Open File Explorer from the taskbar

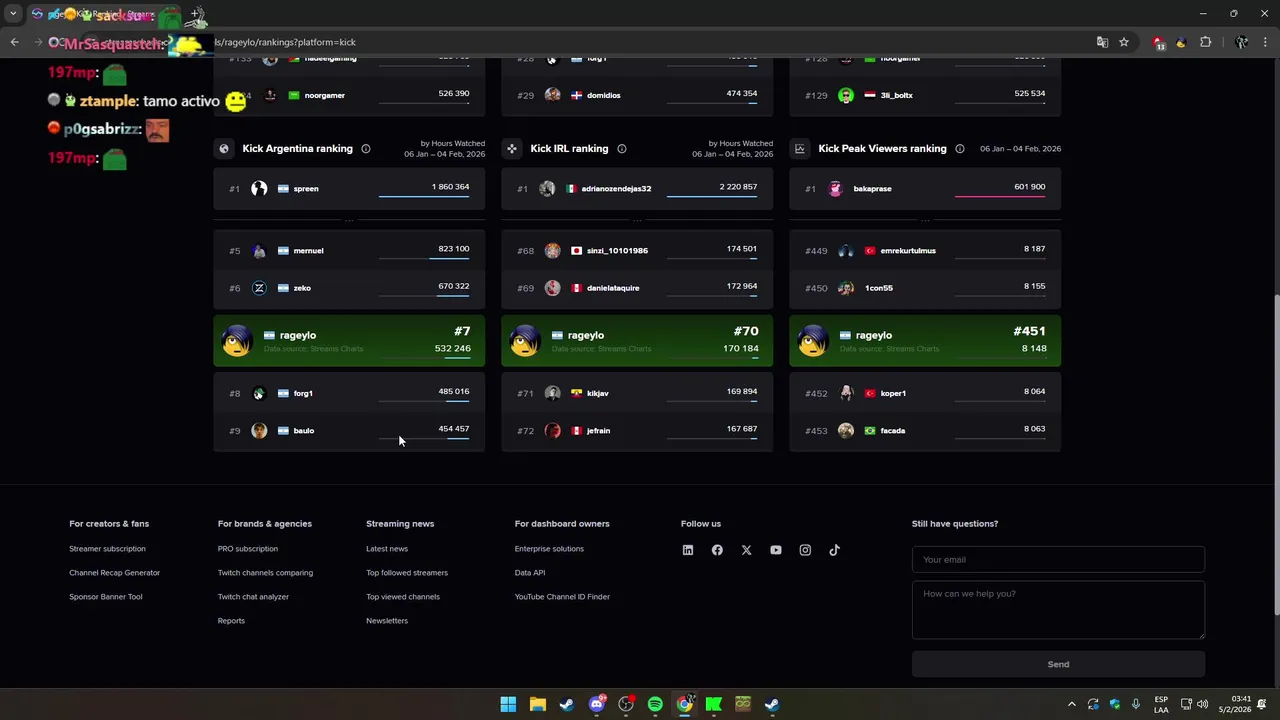point(537,704)
